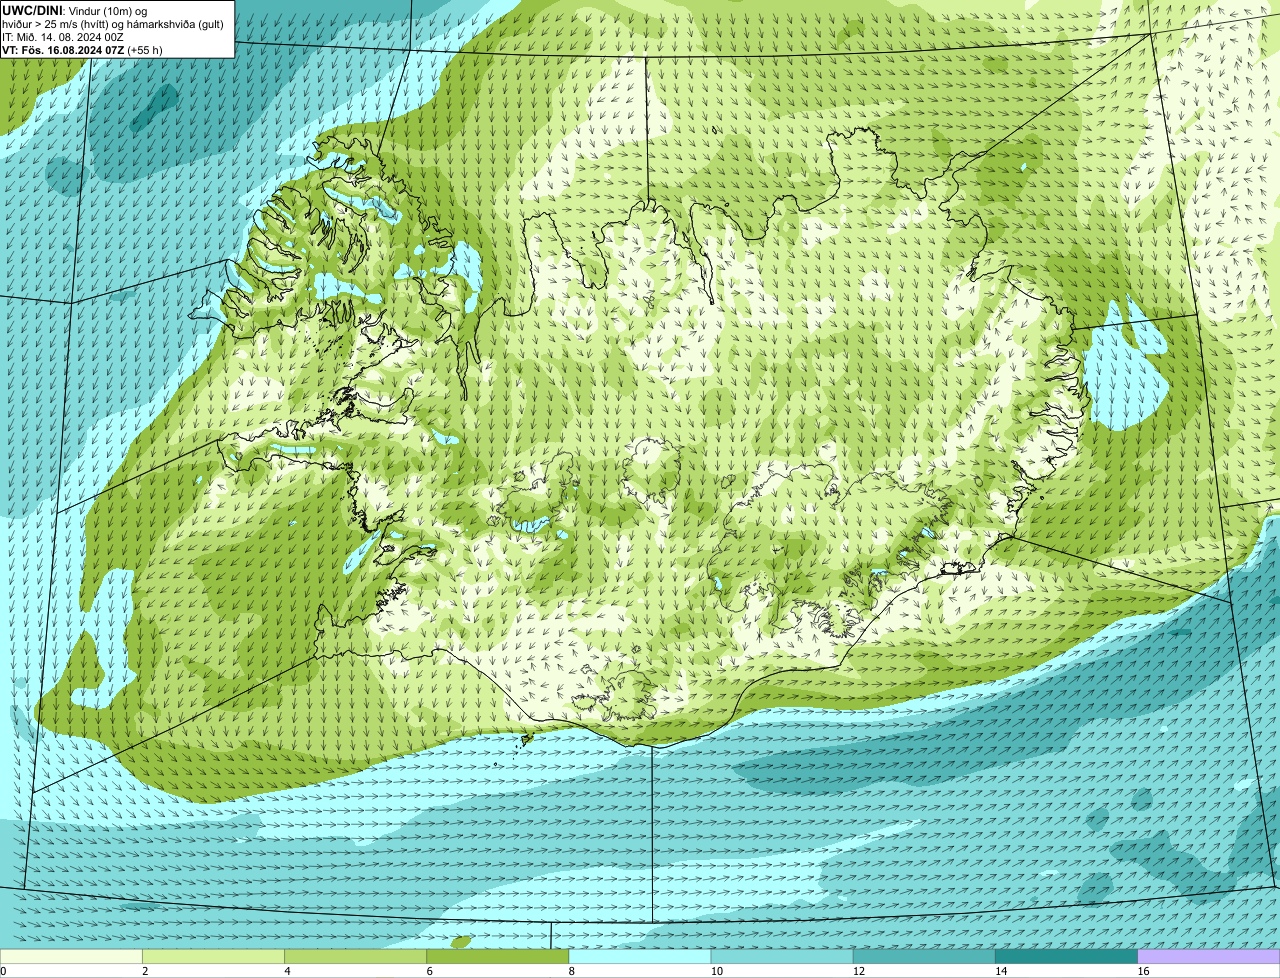
Task: Click the legend scale label '16'
Action: [1143, 971]
